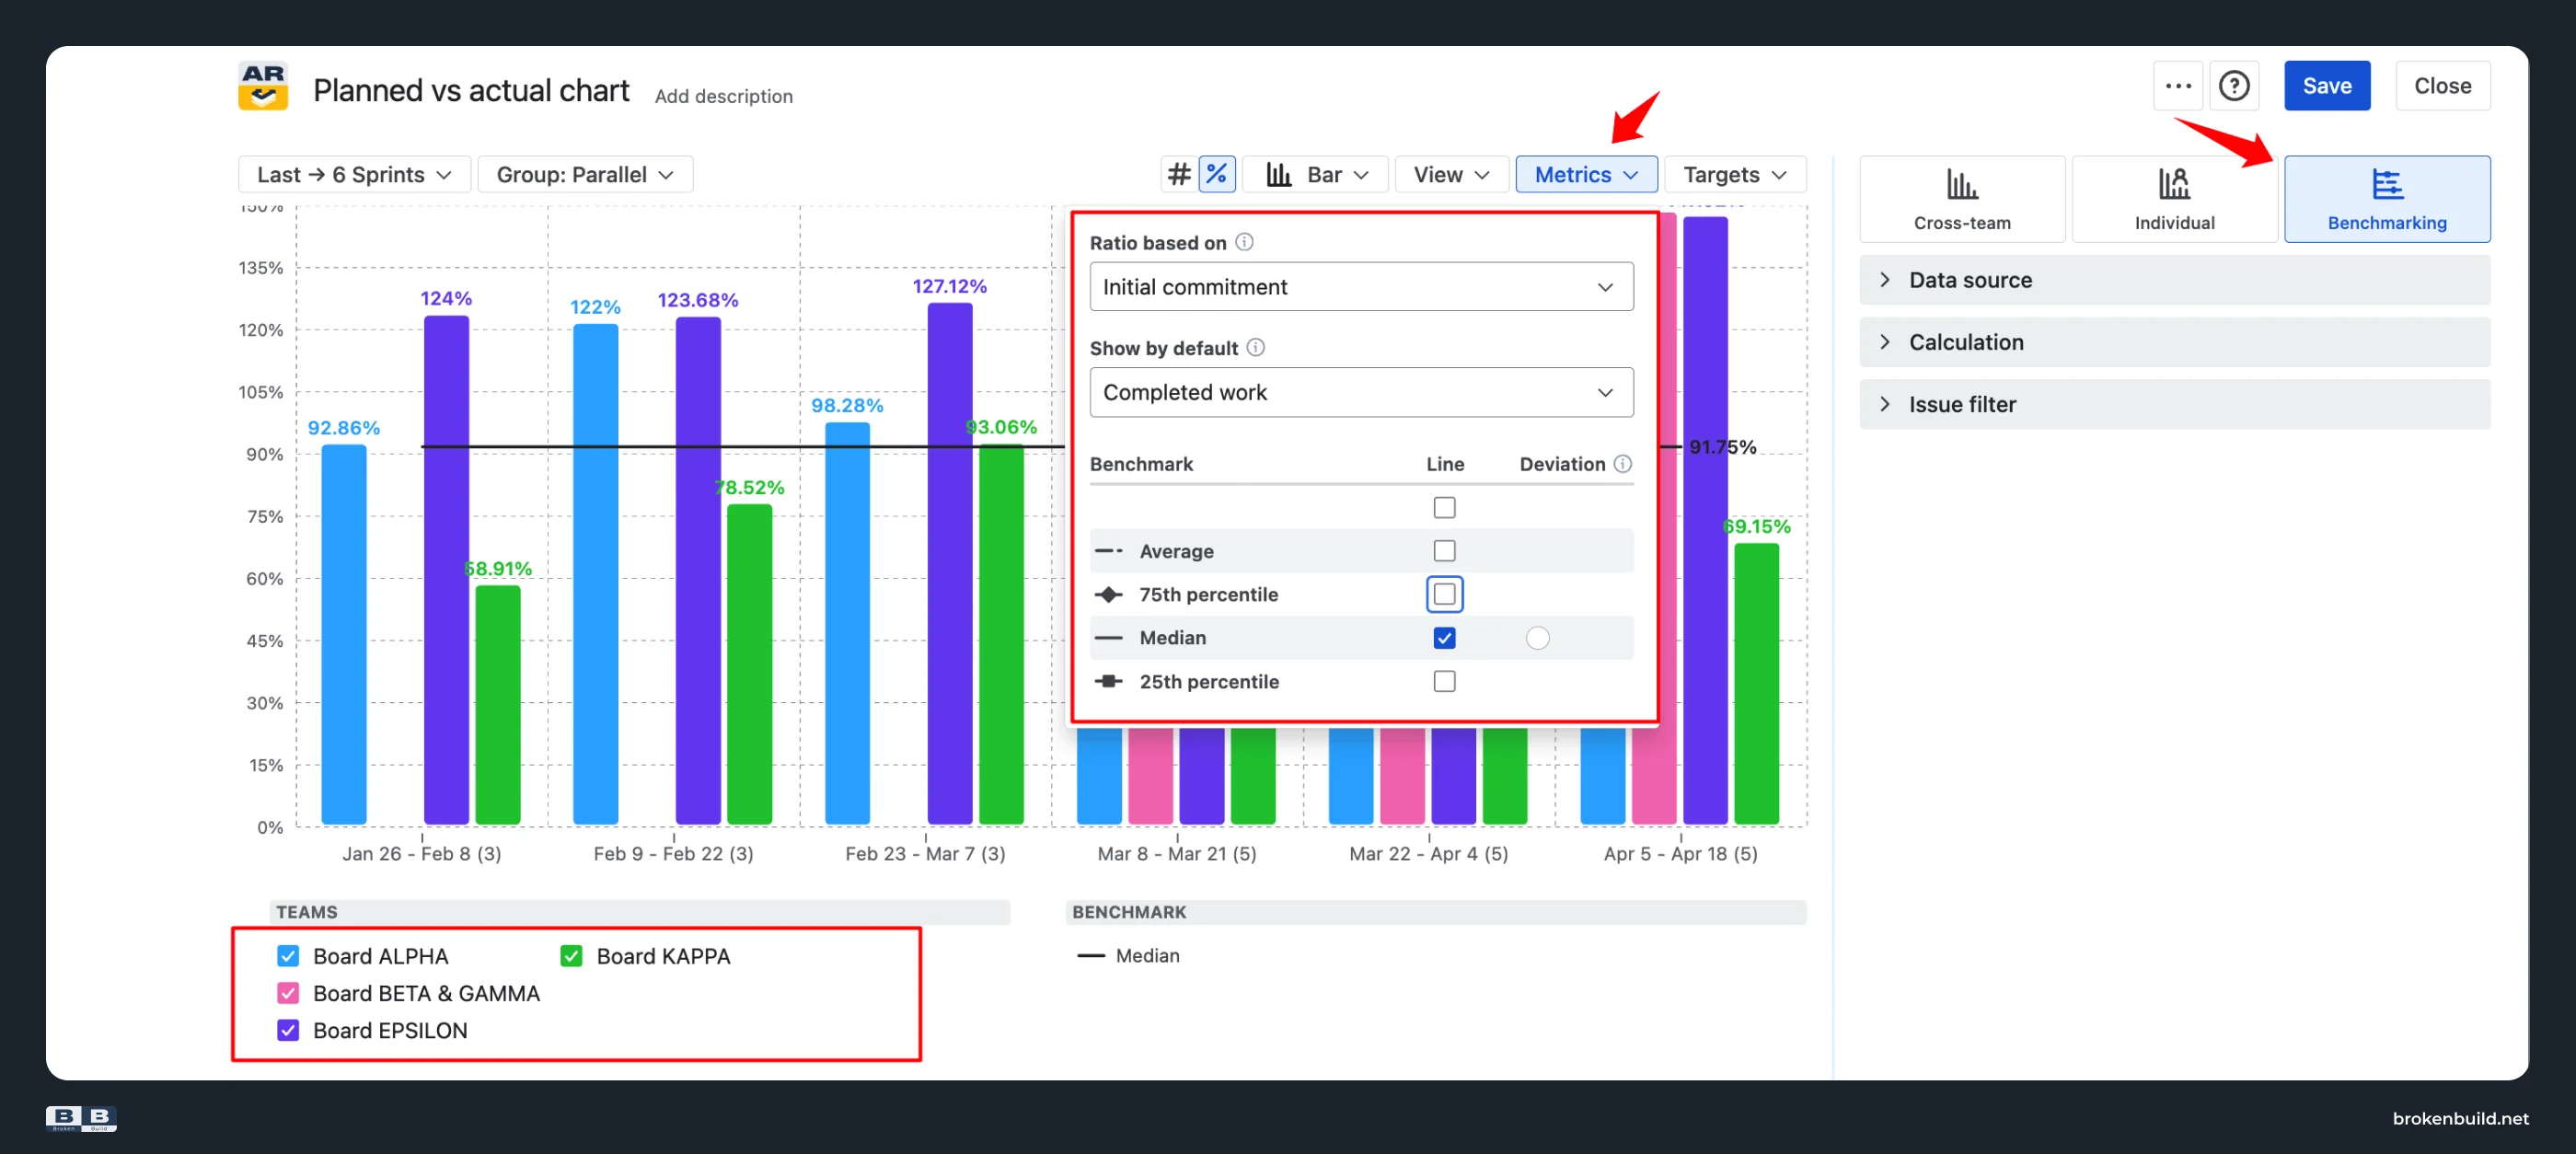This screenshot has height=1154, width=2576.
Task: Click the Mar 8 - Mar 21 (5) axis label
Action: (1177, 853)
